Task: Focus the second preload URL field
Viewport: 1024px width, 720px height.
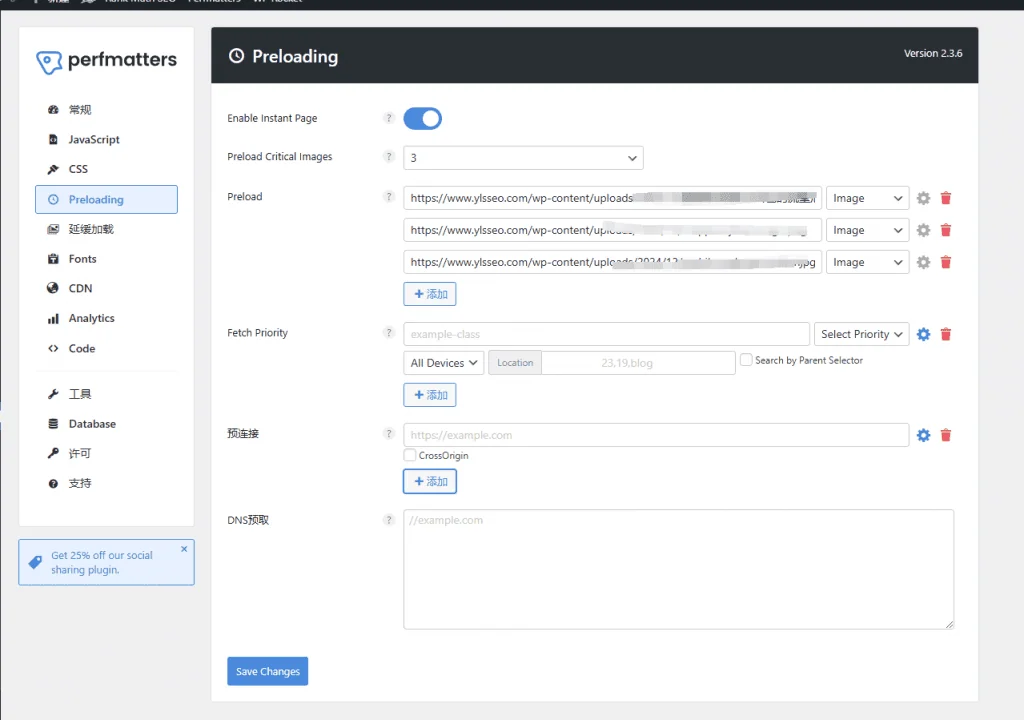Action: 613,230
